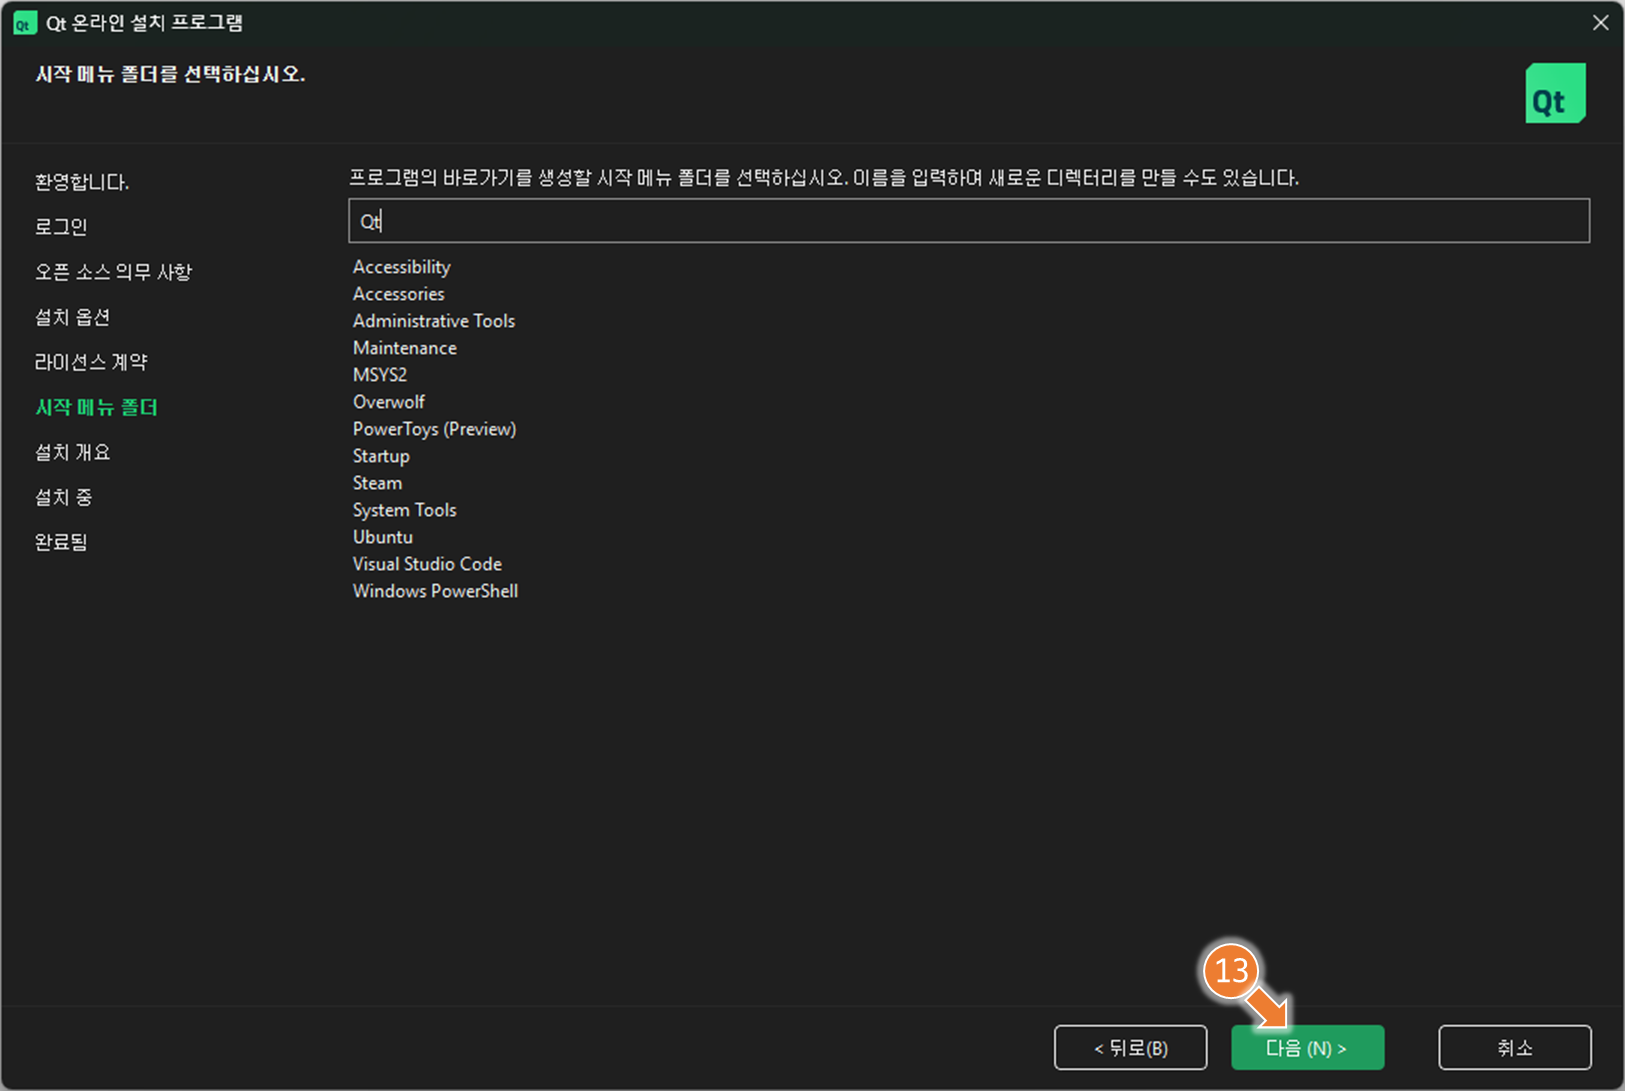Screen dimensions: 1625x1091
Task: Click the 라이선스 계약 step
Action: pyautogui.click(x=91, y=362)
